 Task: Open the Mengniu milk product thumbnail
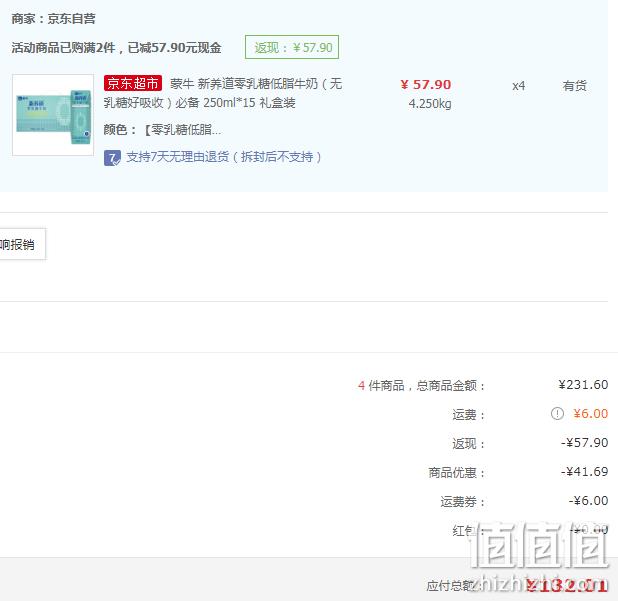[53, 115]
